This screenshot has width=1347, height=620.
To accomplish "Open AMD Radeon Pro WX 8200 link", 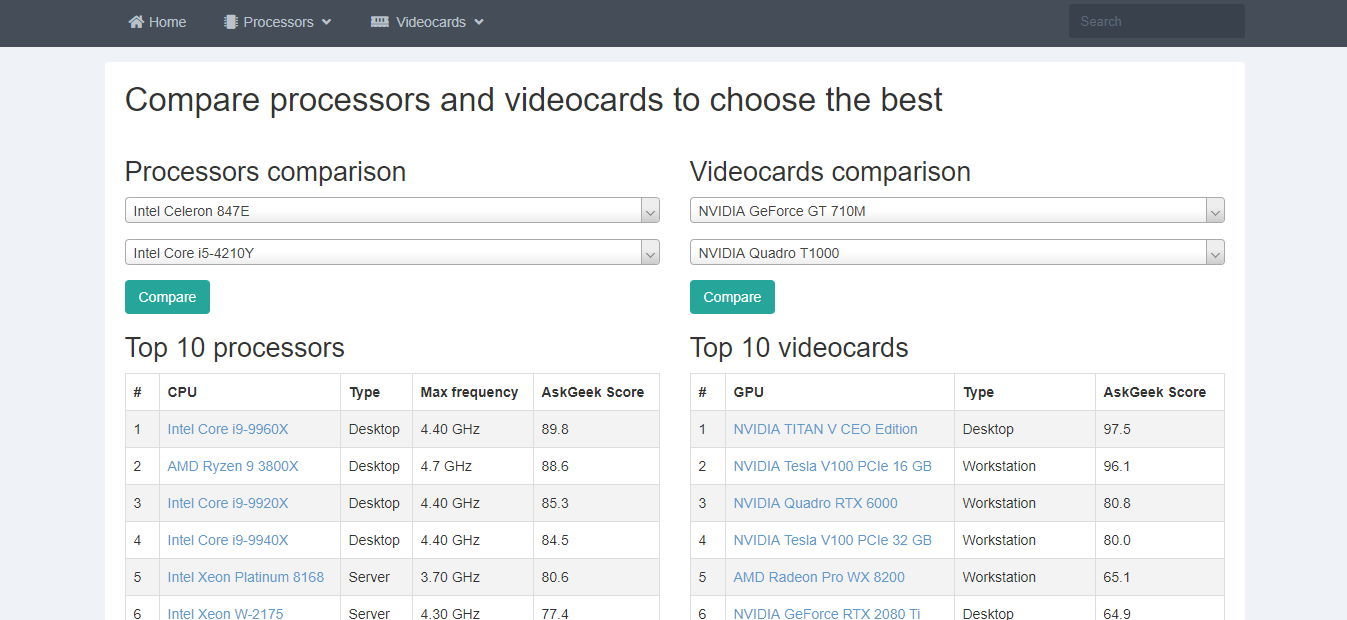I will coord(819,577).
